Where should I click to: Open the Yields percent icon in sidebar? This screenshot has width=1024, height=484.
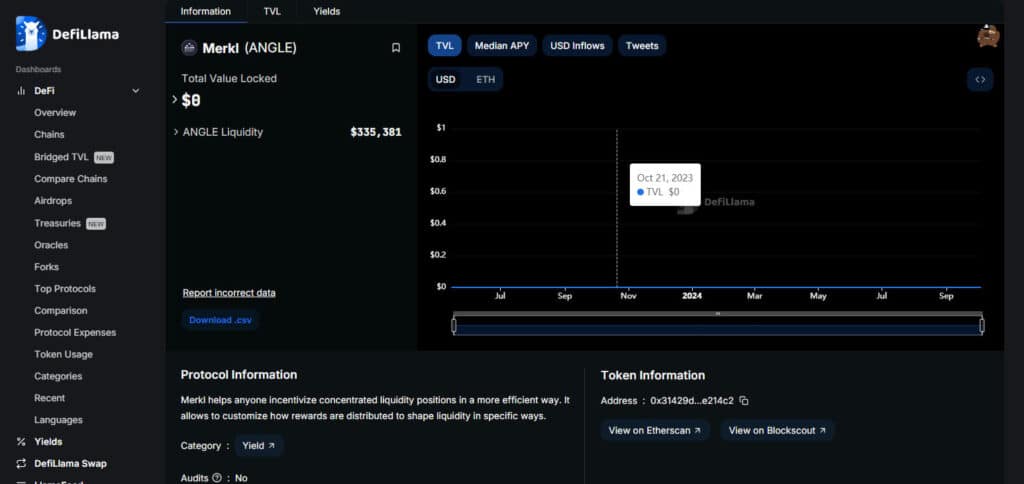pyautogui.click(x=21, y=442)
